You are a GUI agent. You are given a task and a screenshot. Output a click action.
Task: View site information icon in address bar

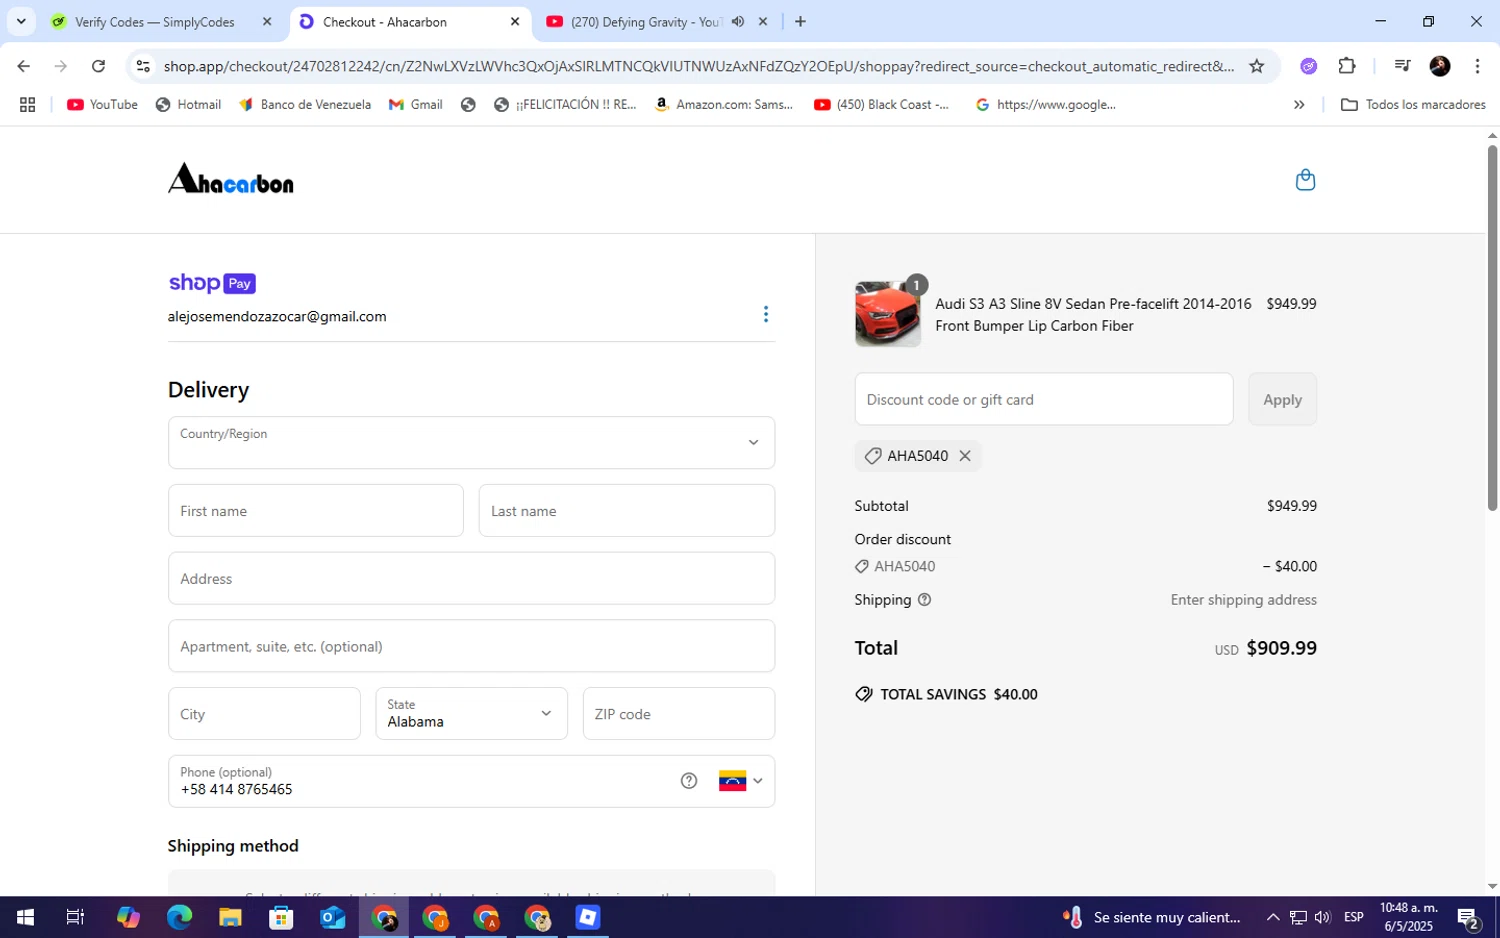[143, 66]
